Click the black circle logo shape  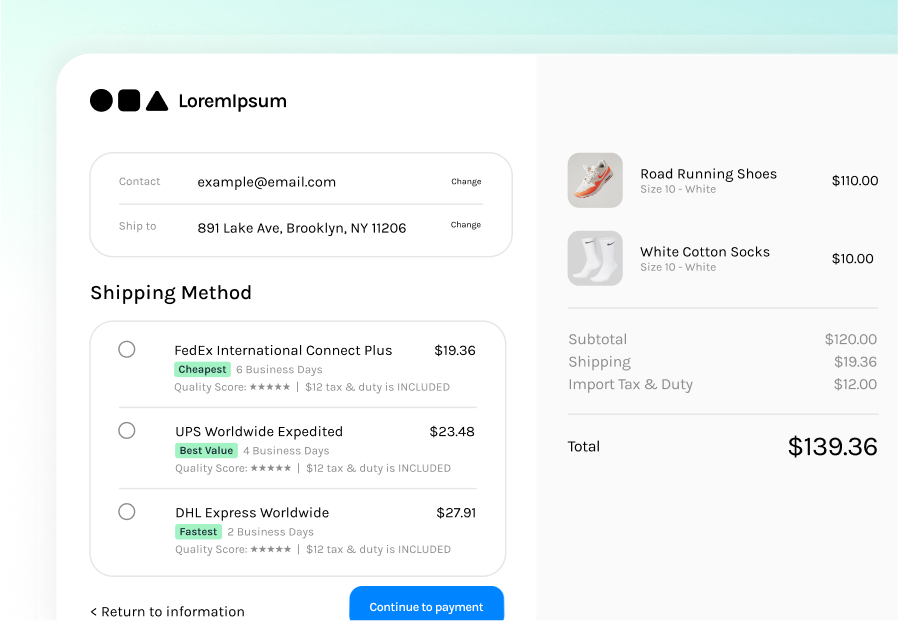[x=101, y=100]
